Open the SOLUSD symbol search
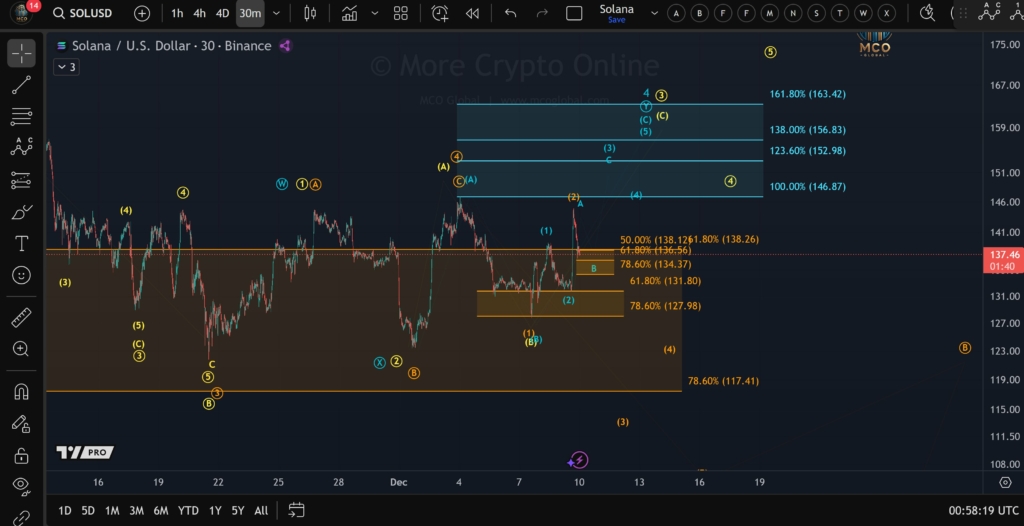 [82, 13]
